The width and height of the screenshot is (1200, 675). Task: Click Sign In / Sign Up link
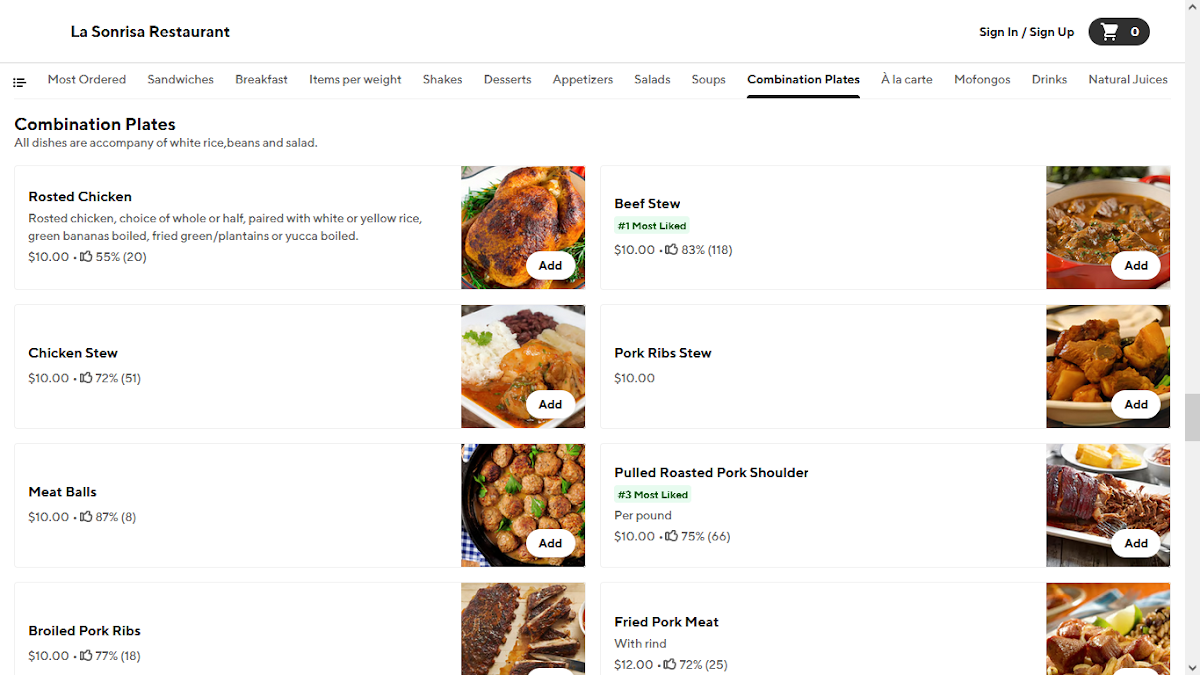click(1026, 32)
